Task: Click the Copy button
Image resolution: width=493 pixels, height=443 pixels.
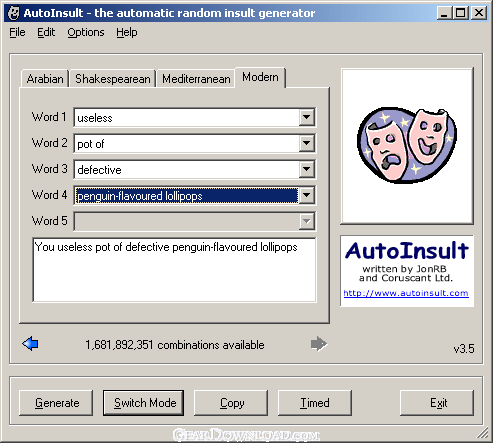Action: click(231, 403)
